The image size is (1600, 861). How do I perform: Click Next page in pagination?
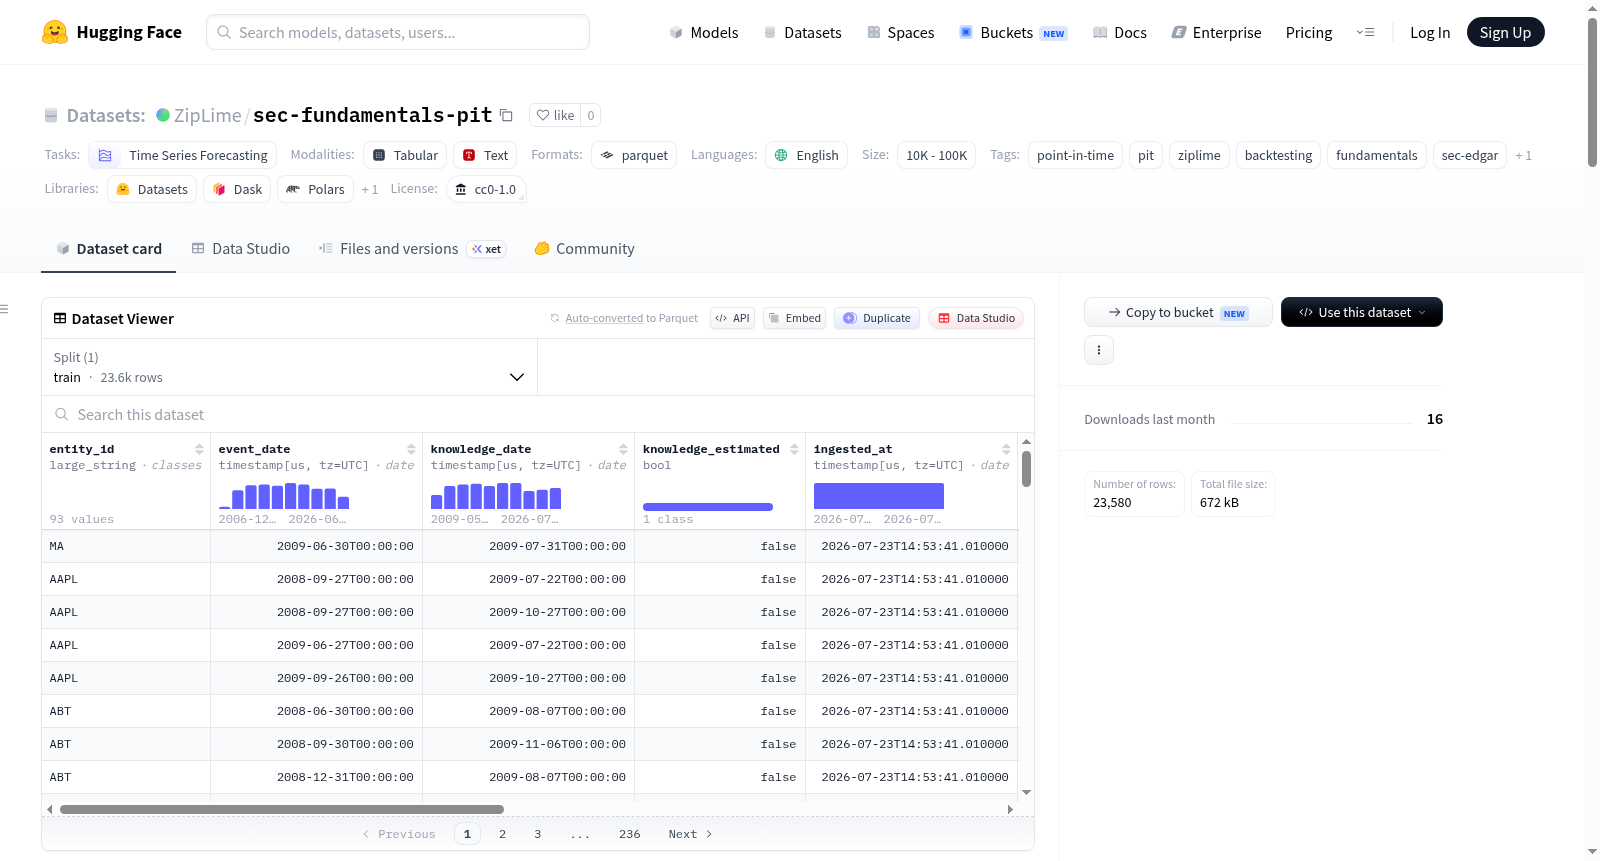coord(690,834)
